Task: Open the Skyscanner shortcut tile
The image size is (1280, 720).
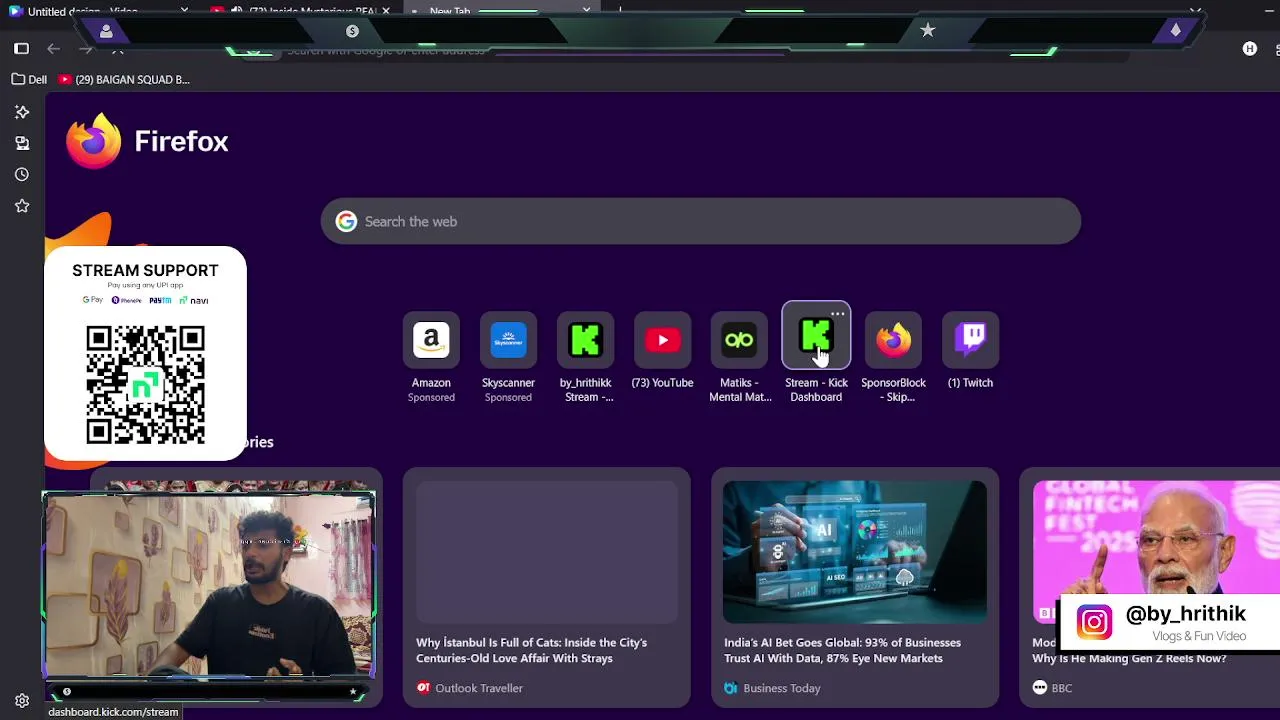Action: point(508,341)
